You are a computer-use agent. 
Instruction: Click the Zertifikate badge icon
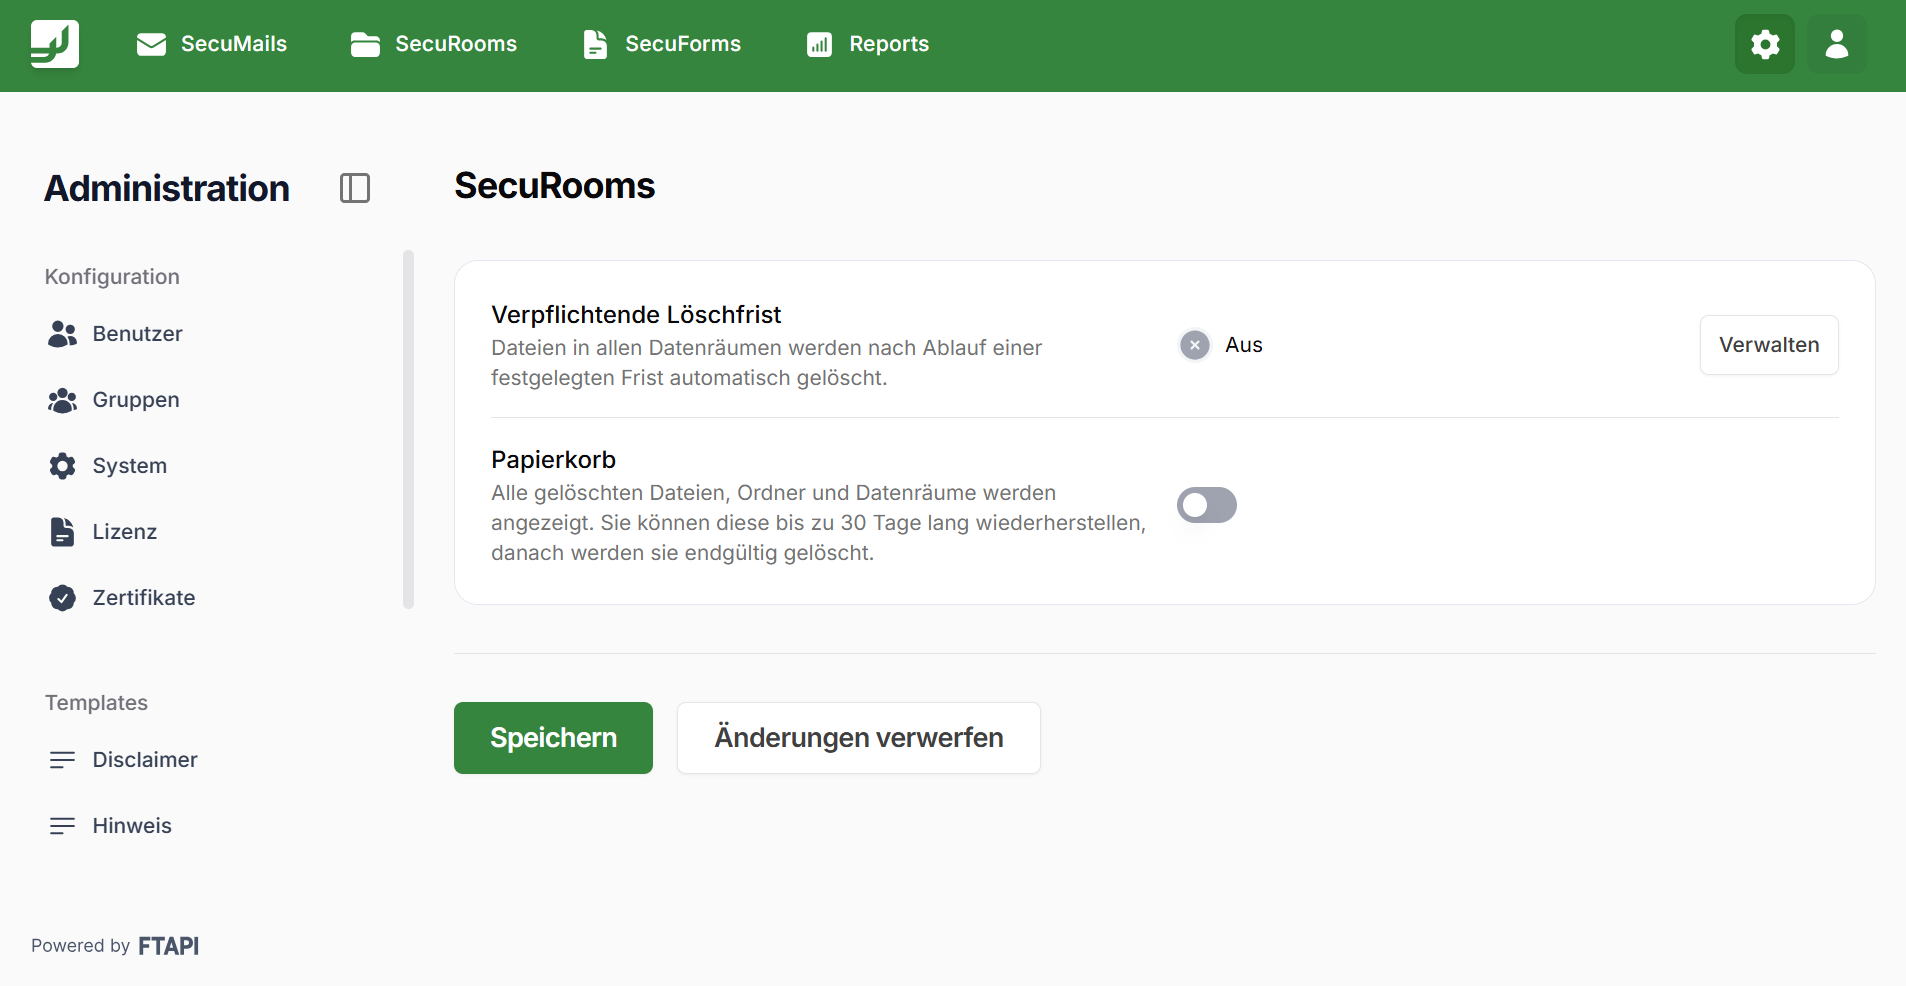coord(62,598)
